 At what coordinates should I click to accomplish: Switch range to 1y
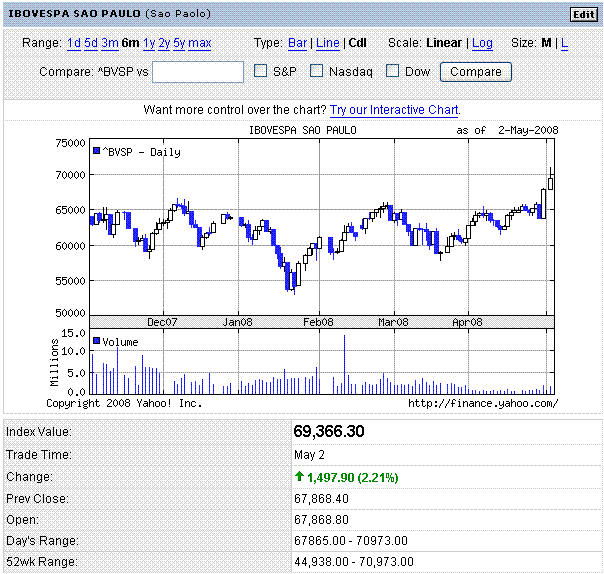(x=149, y=43)
